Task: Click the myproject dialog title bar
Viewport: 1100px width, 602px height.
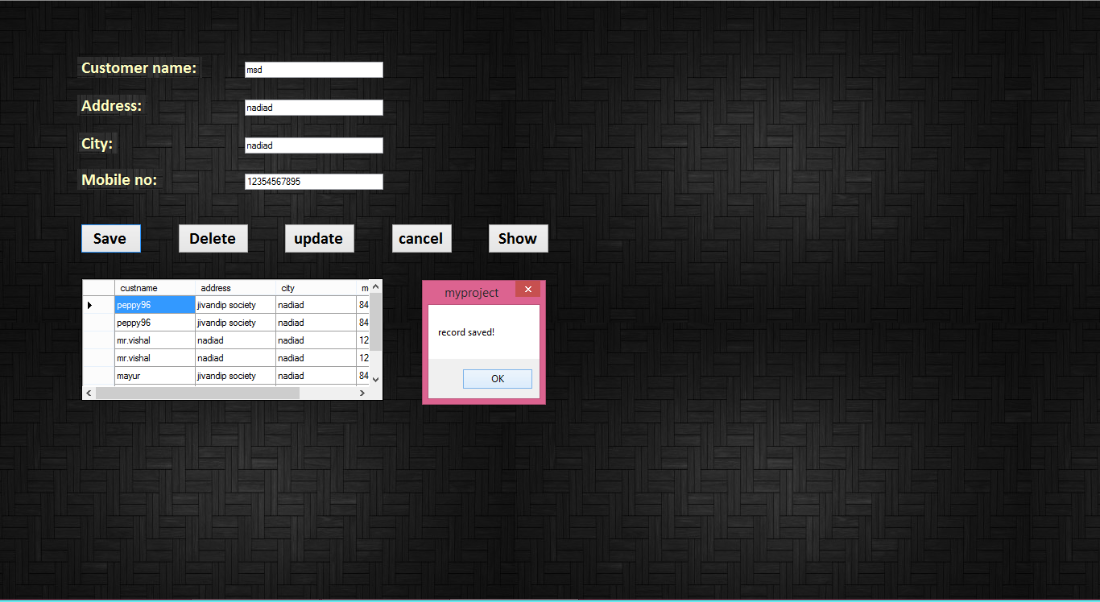Action: (471, 293)
